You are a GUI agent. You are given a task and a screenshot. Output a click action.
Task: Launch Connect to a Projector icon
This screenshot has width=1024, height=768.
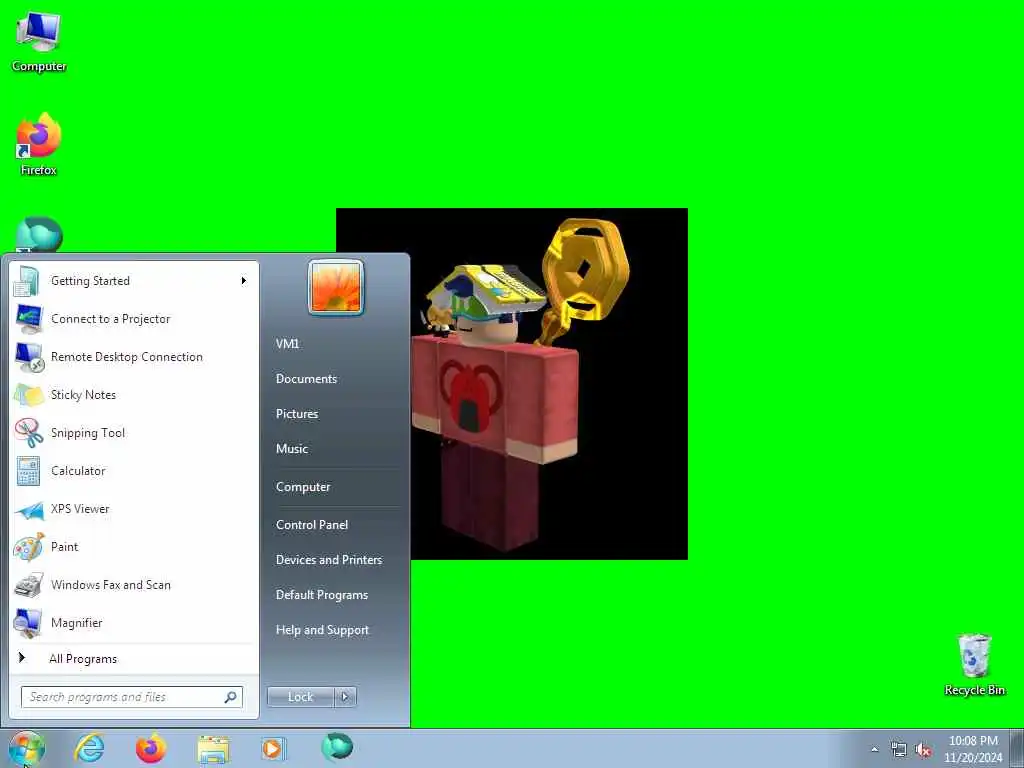pos(29,319)
